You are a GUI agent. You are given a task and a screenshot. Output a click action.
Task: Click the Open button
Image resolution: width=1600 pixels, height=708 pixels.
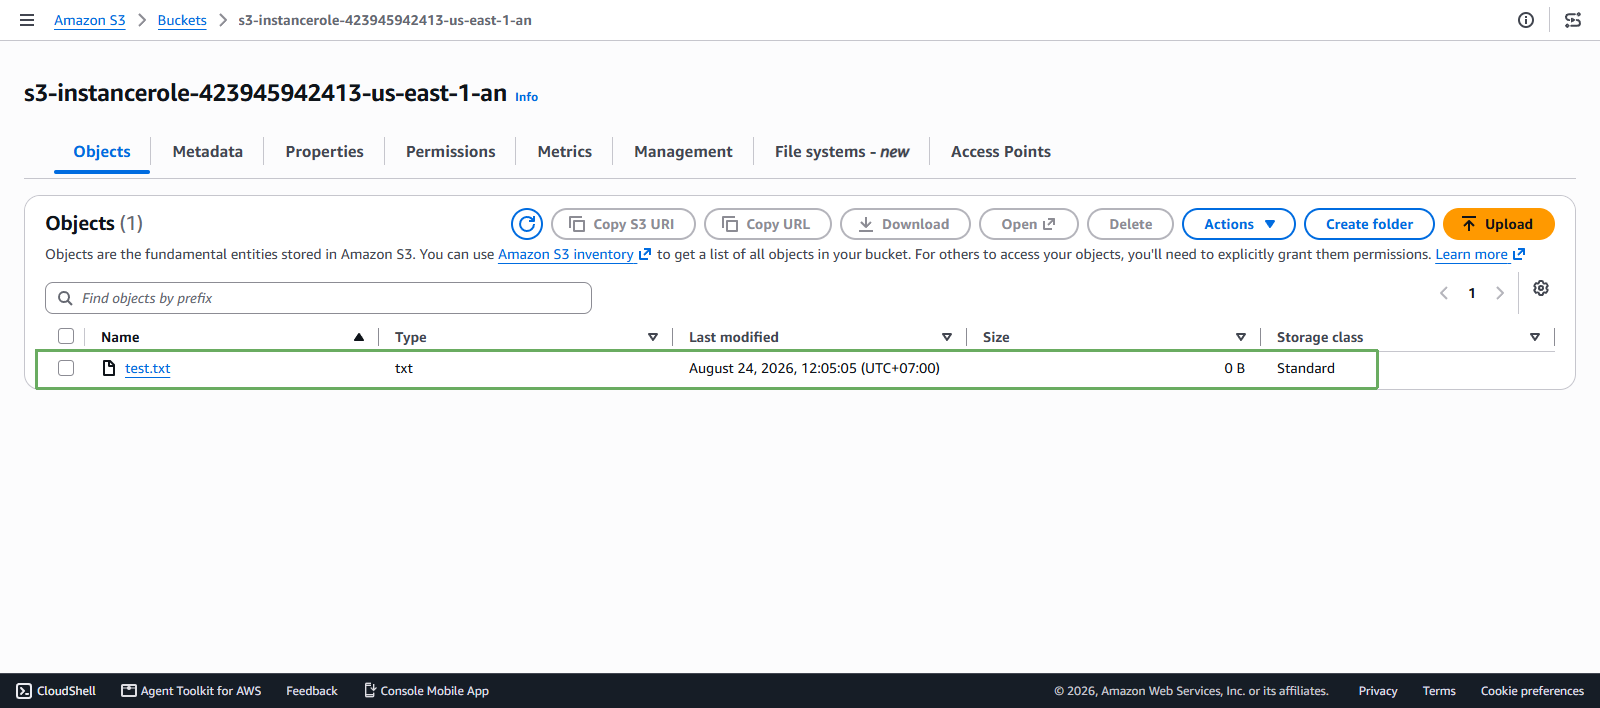(1028, 224)
